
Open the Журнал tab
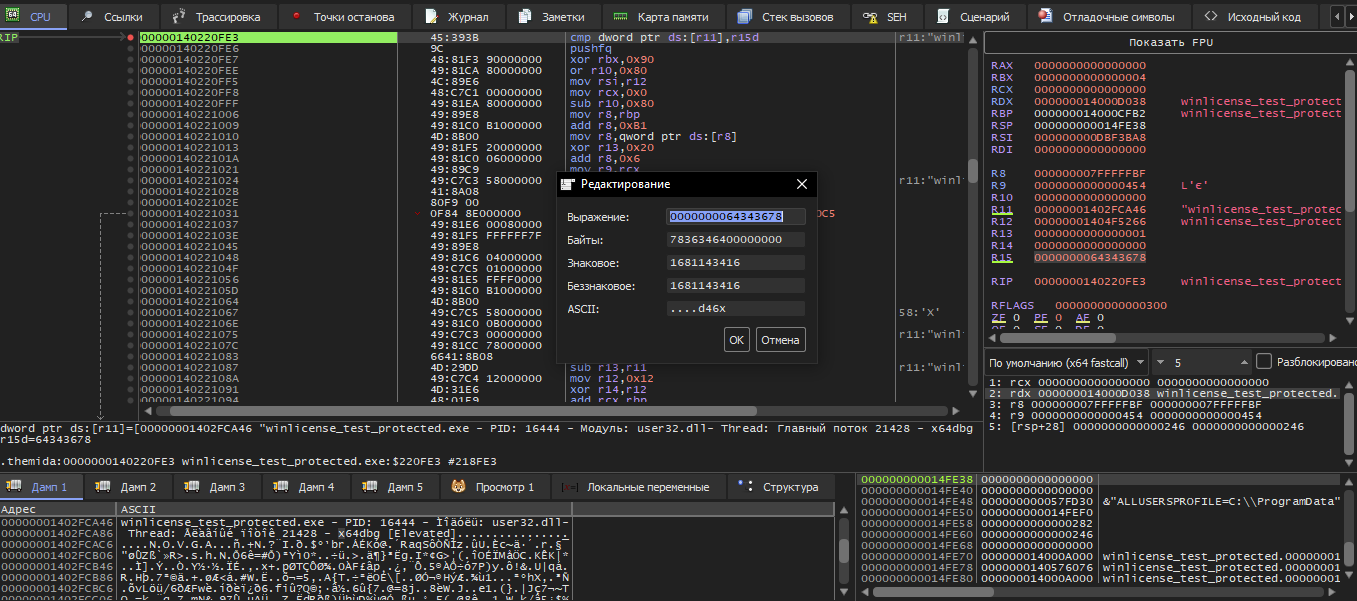(456, 17)
